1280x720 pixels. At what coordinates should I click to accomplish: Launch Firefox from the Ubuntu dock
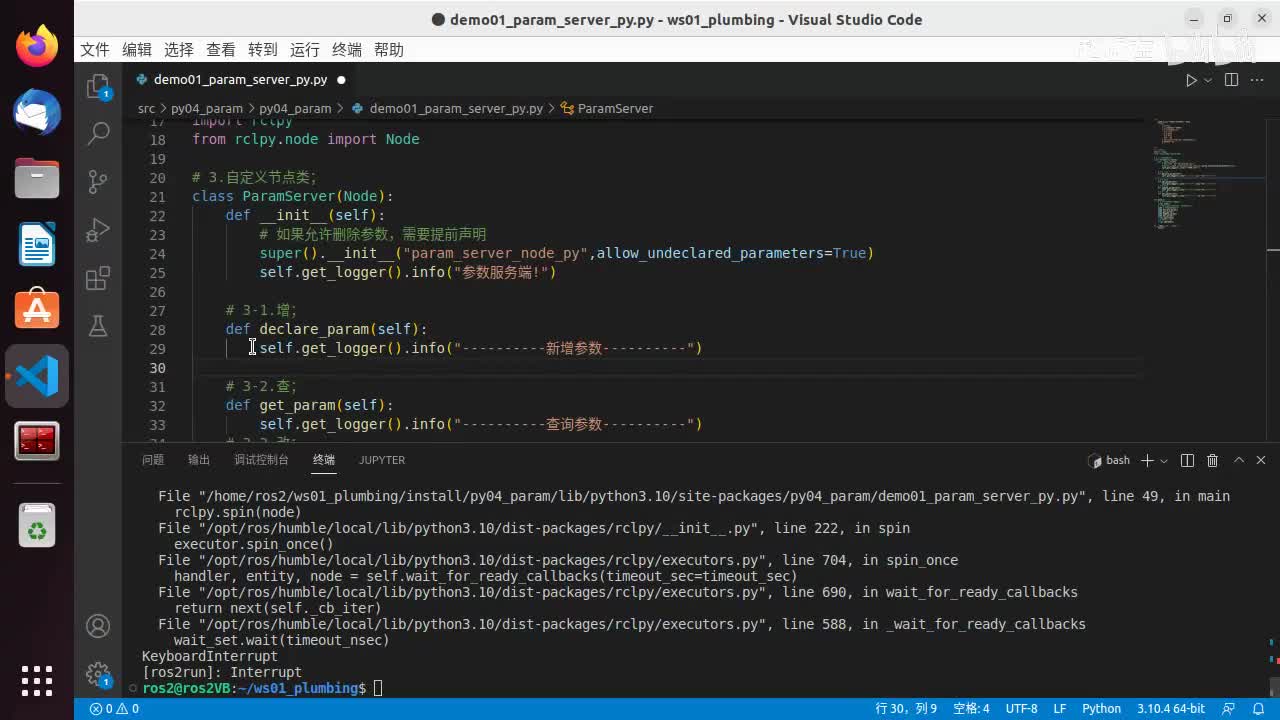point(37,46)
